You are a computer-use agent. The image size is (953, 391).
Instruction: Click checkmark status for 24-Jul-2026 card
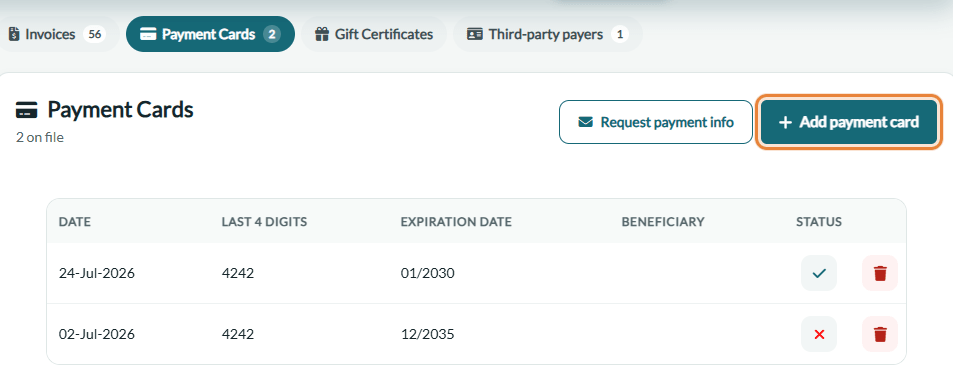819,274
